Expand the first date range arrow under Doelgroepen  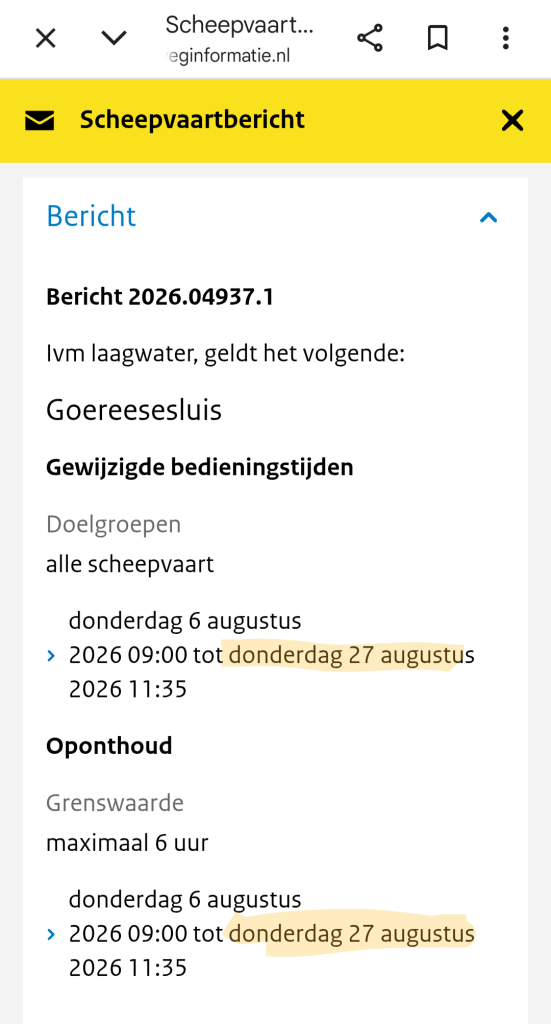[x=52, y=655]
